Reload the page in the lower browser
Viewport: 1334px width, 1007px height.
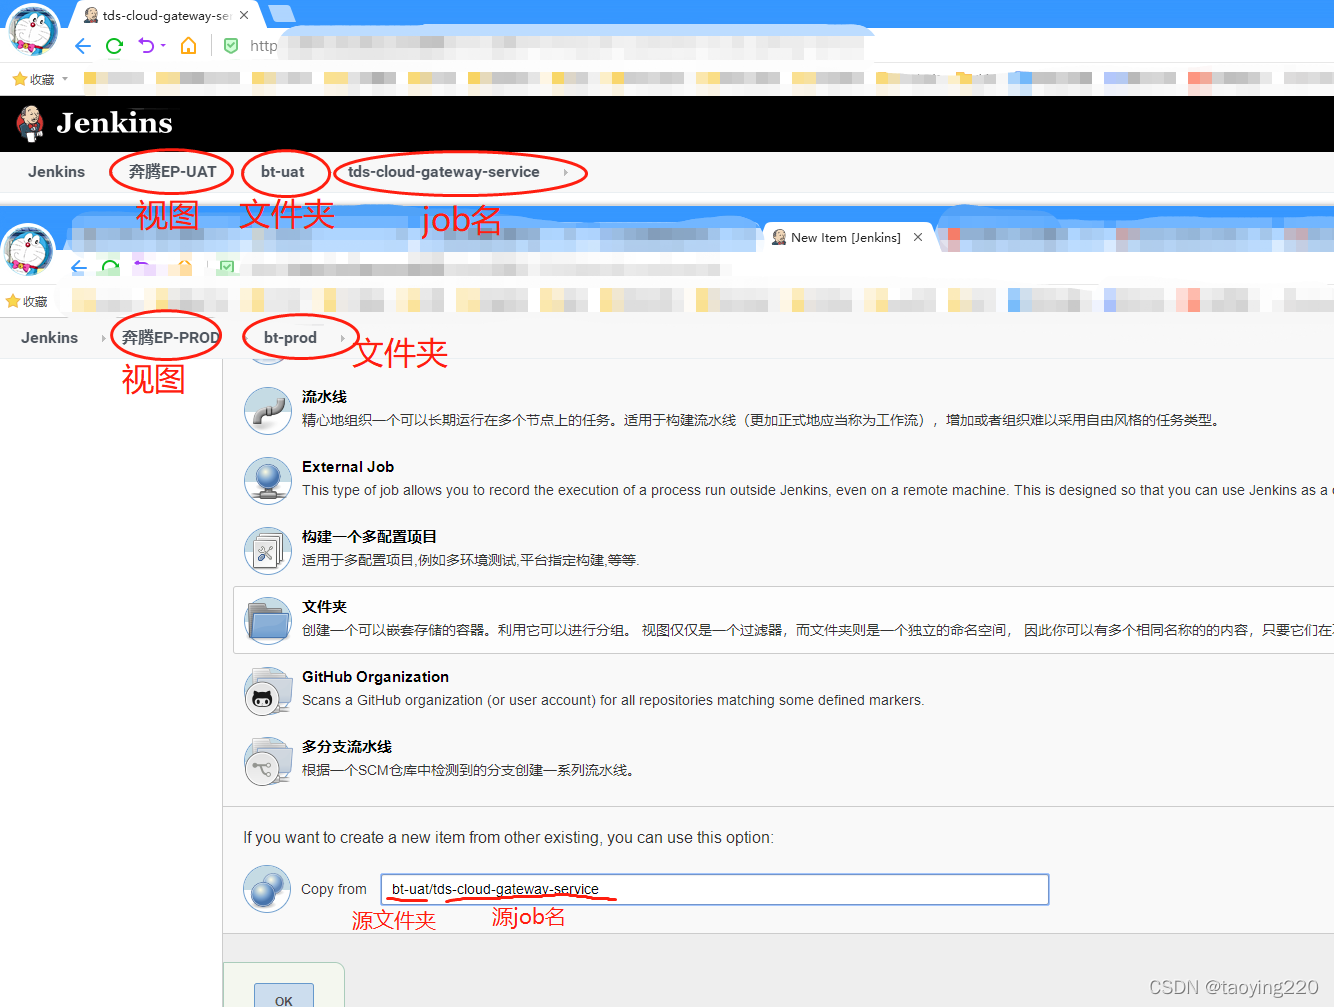[110, 267]
